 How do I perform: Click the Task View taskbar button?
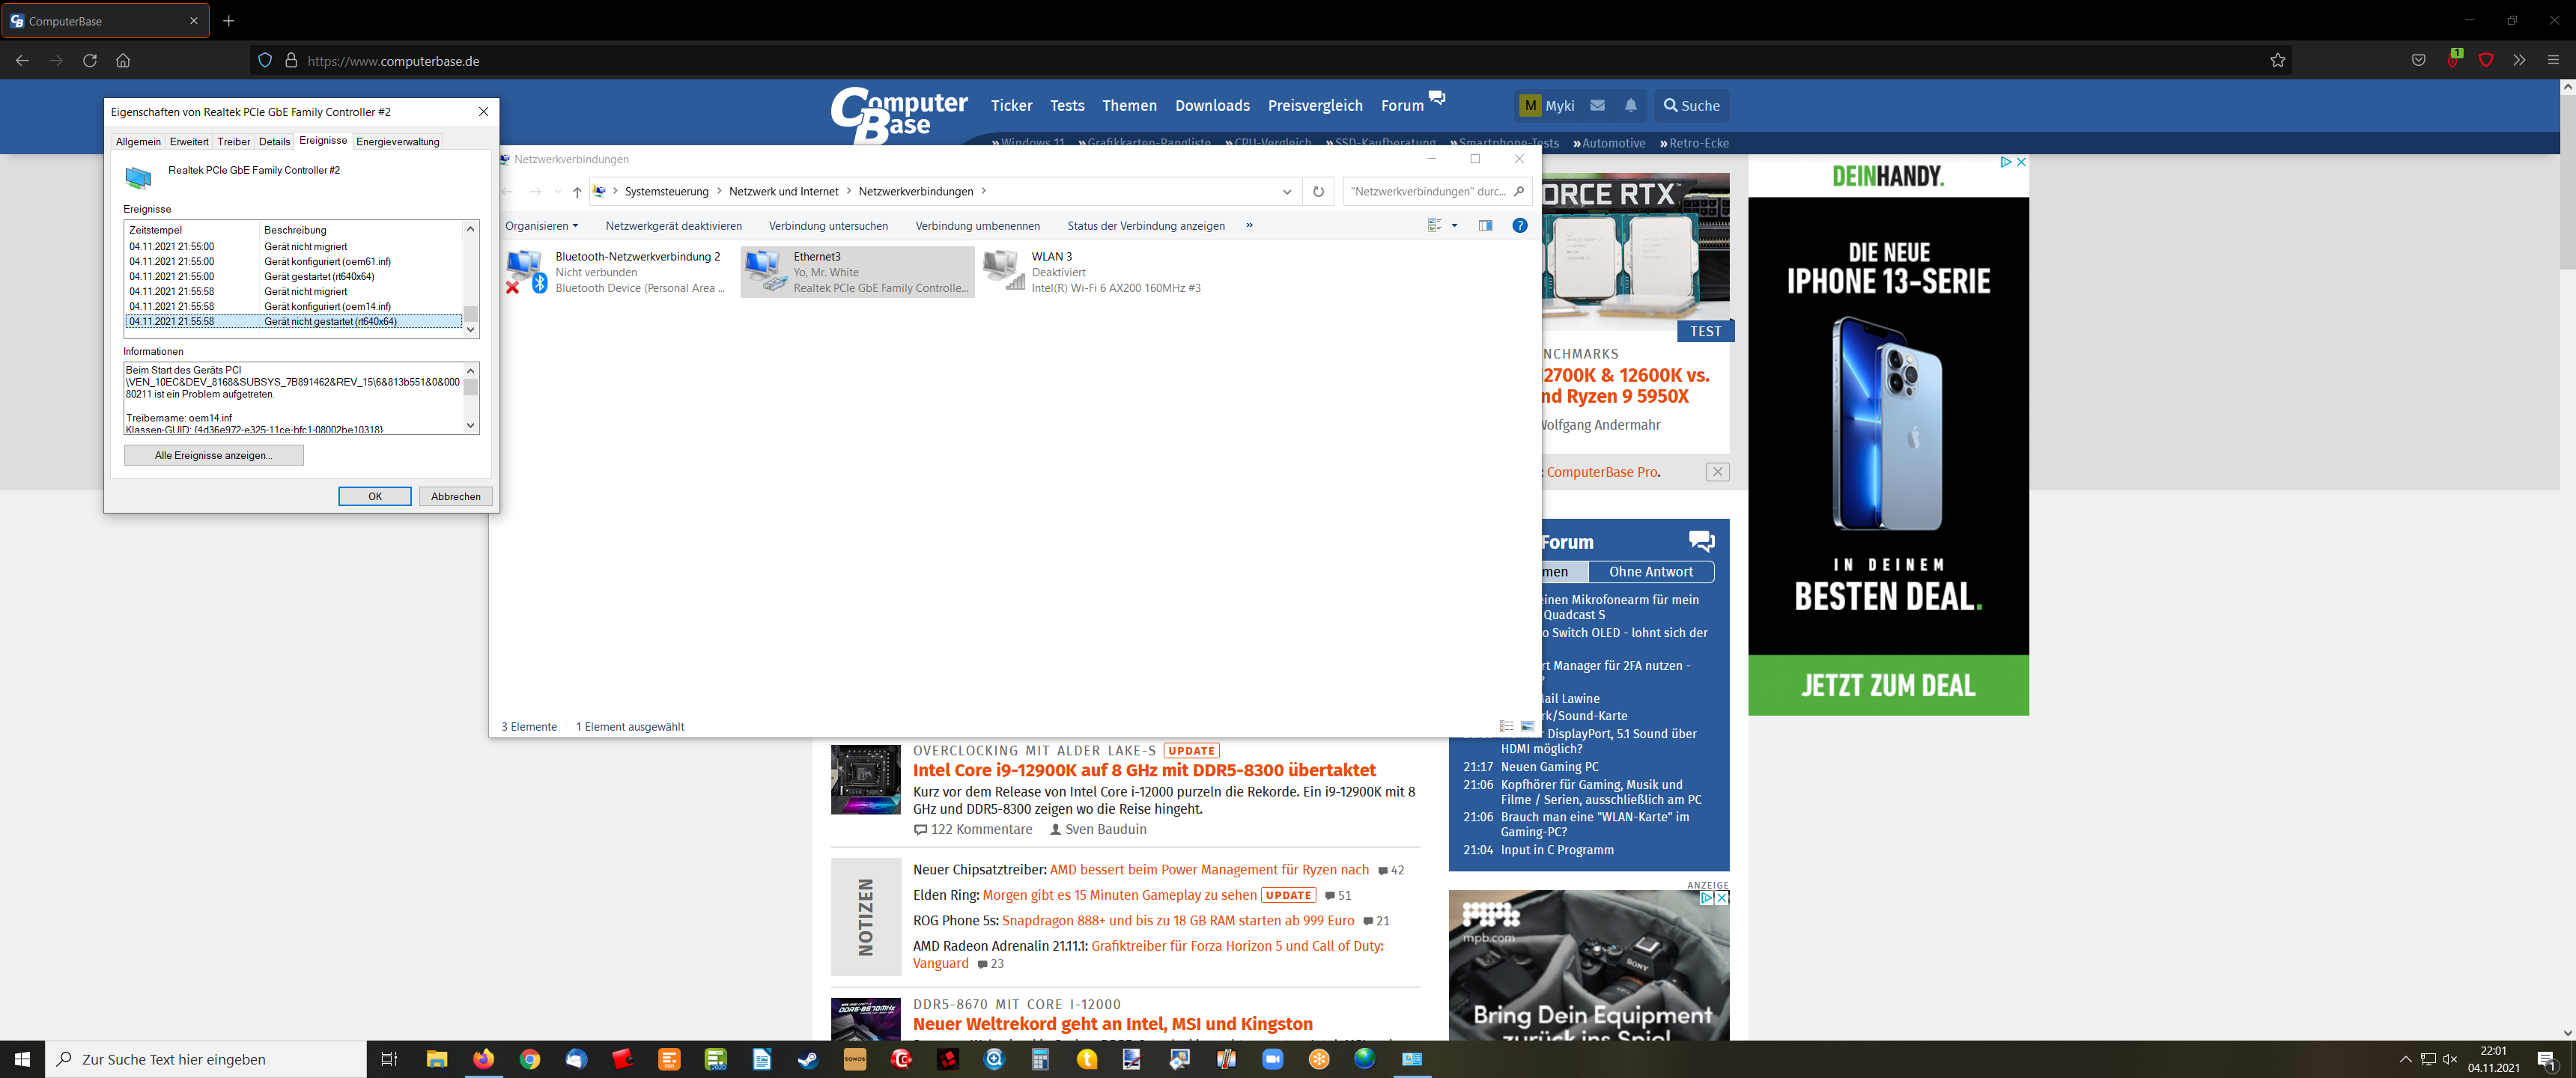pos(390,1059)
